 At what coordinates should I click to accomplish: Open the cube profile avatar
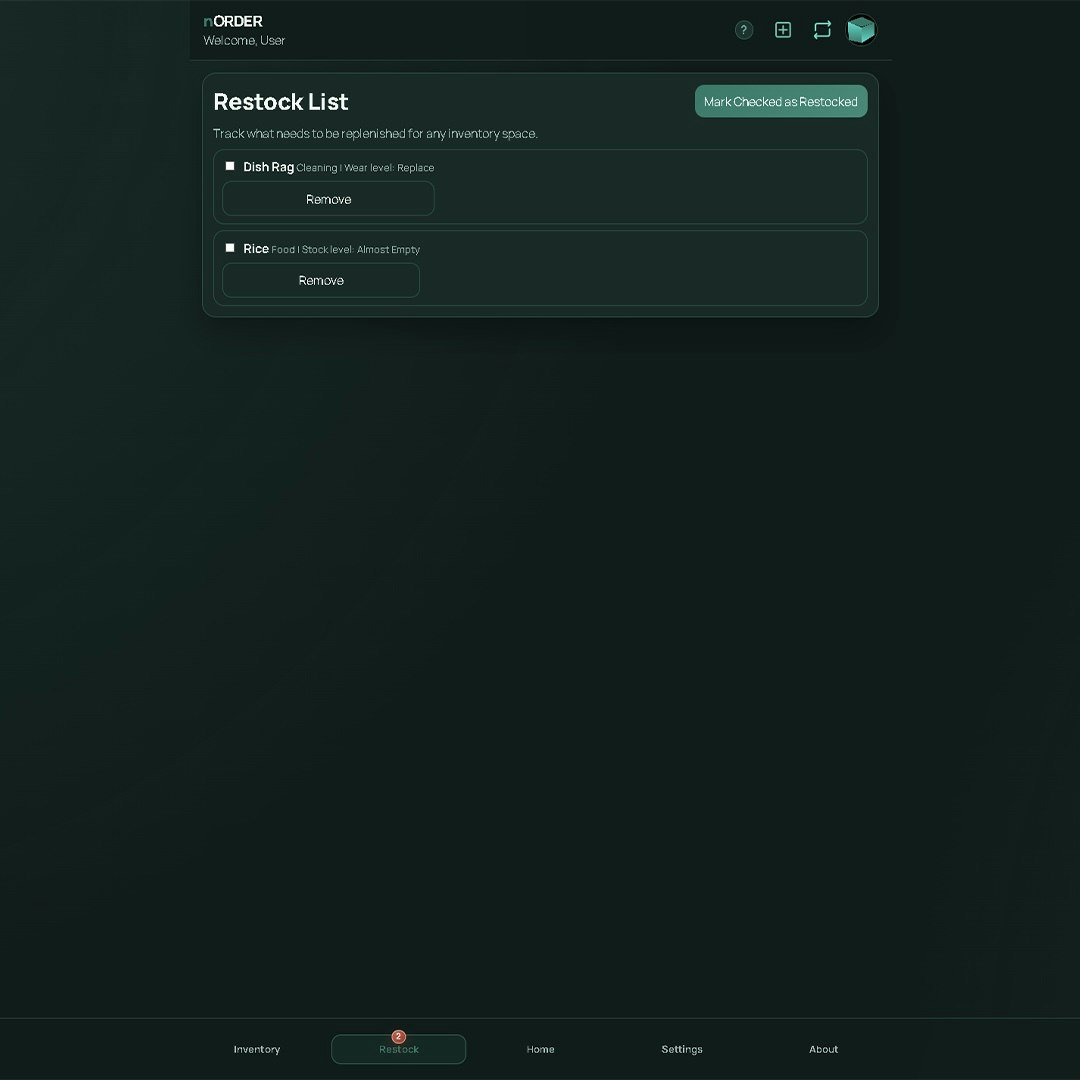pos(861,30)
